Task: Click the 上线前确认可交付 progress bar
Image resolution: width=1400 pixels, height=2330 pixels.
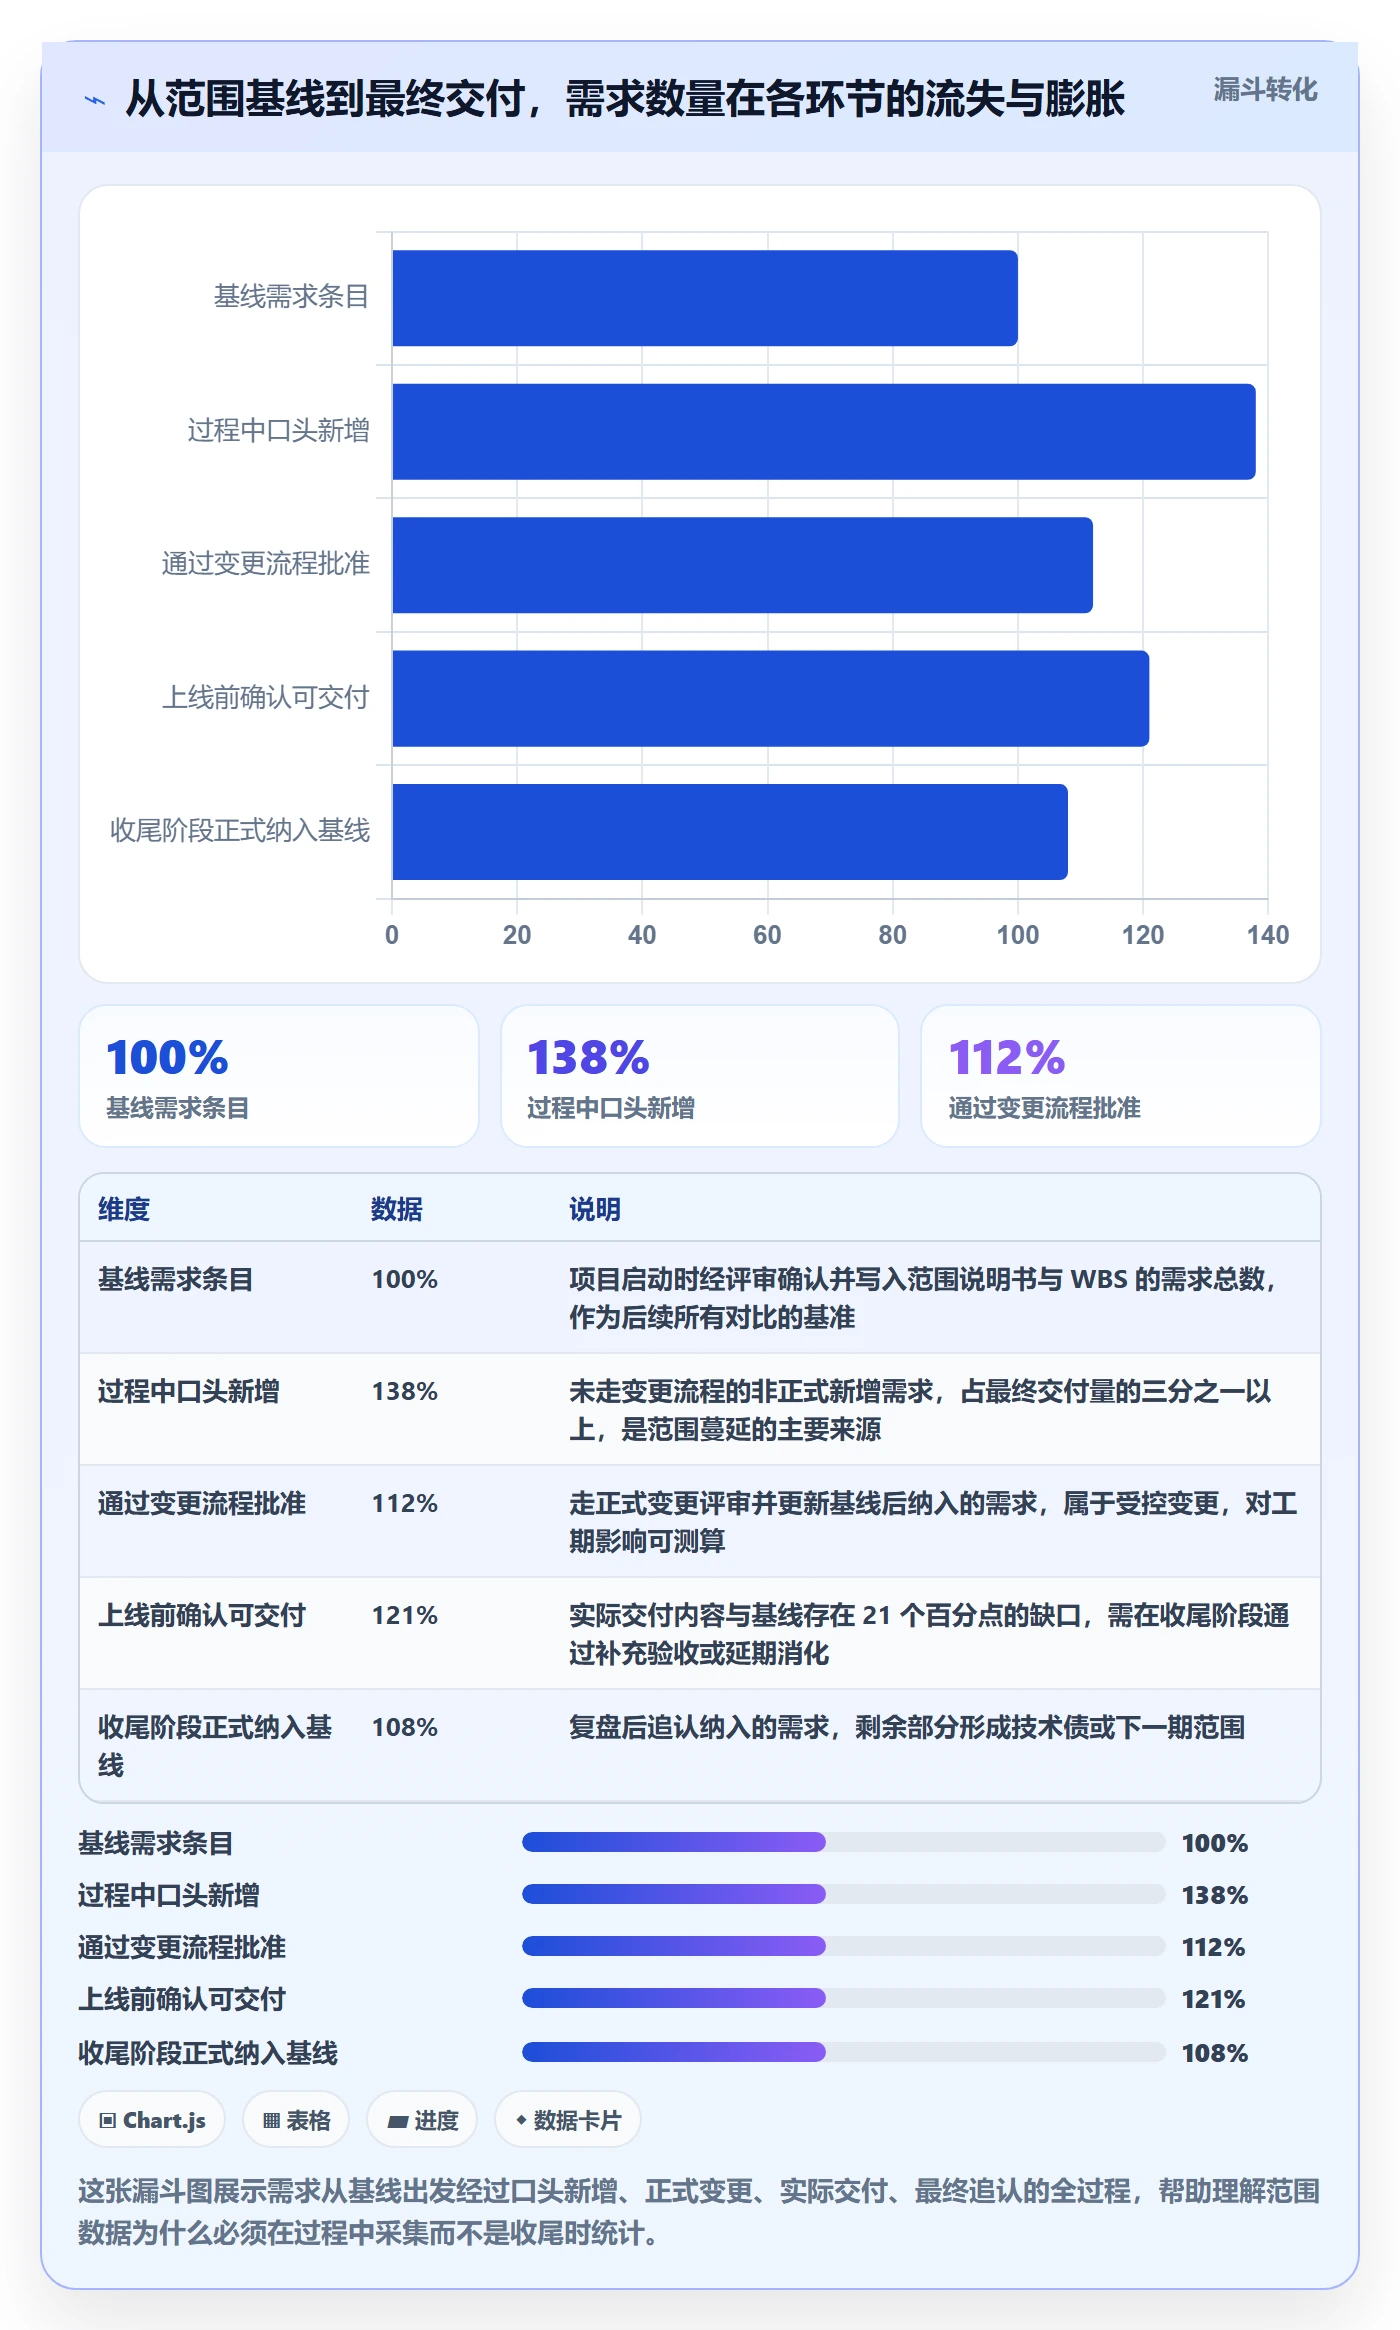Action: [844, 1998]
